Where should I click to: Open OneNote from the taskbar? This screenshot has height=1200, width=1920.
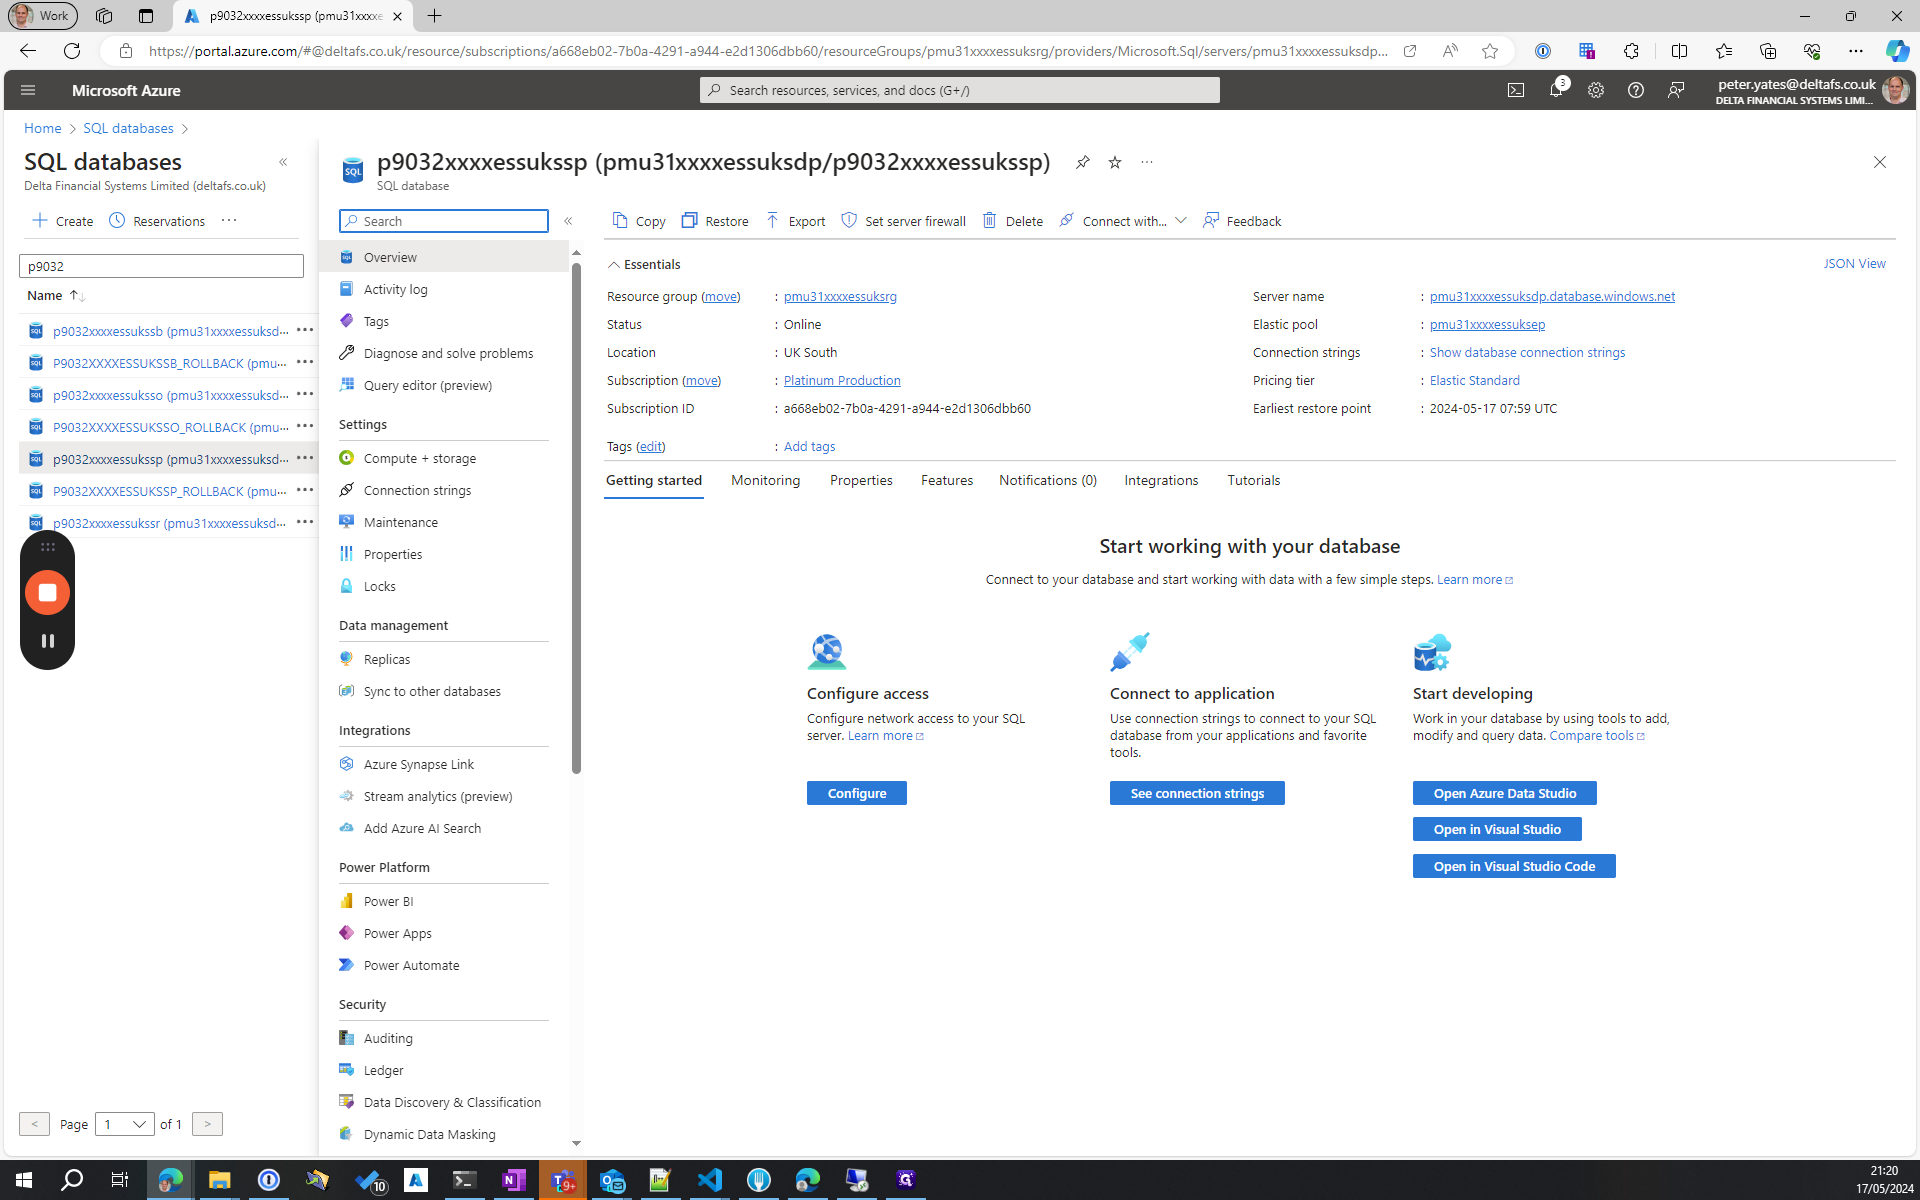click(x=513, y=1180)
